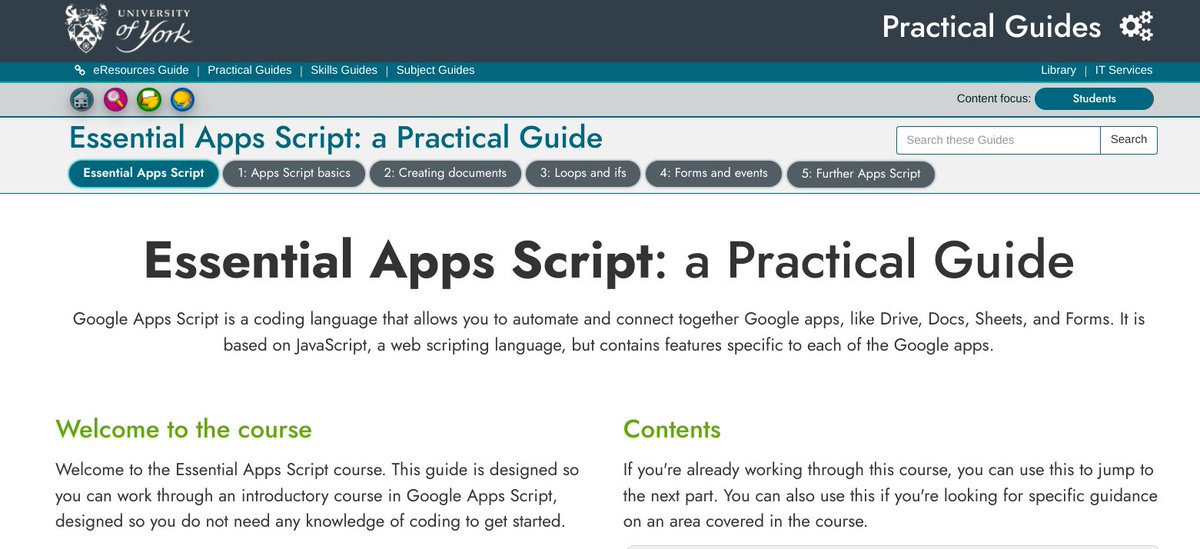Viewport: 1200px width, 549px height.
Task: Switch to the 5: Further Apps Script tab
Action: [x=861, y=174]
